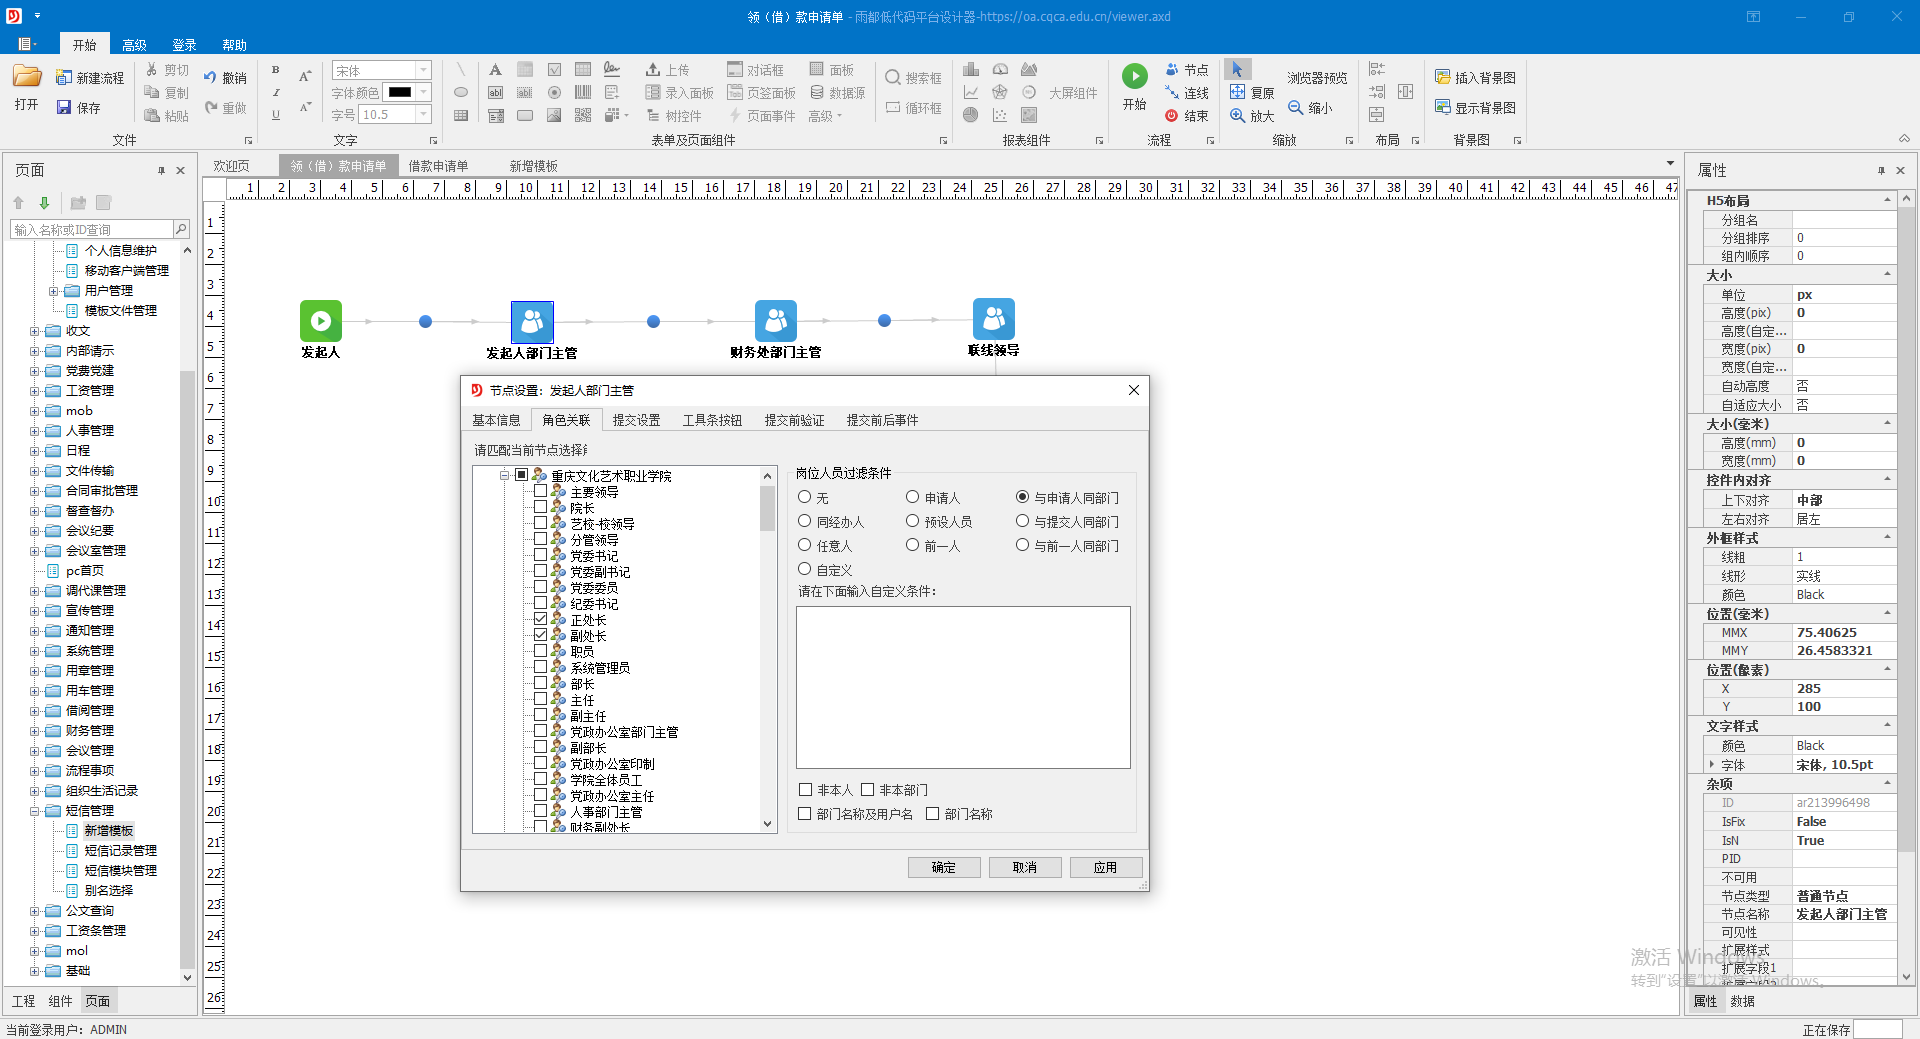The height and width of the screenshot is (1039, 1920).
Task: Select the 与提交人同部门 radio button
Action: tap(1022, 521)
